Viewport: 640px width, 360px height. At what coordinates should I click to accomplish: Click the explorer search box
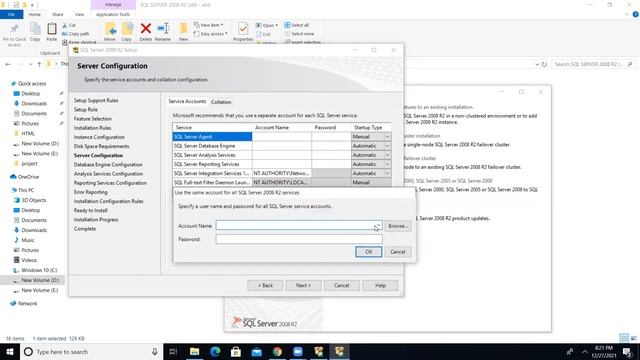click(x=593, y=64)
